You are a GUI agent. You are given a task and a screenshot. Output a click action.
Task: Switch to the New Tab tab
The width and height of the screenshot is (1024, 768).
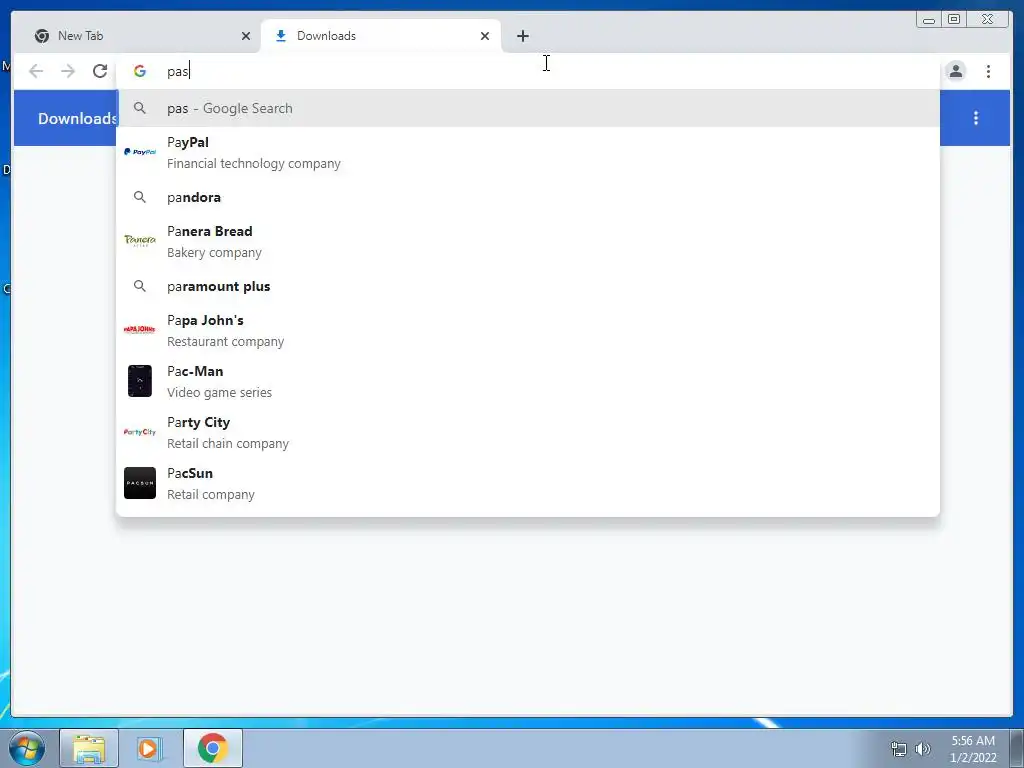point(141,36)
